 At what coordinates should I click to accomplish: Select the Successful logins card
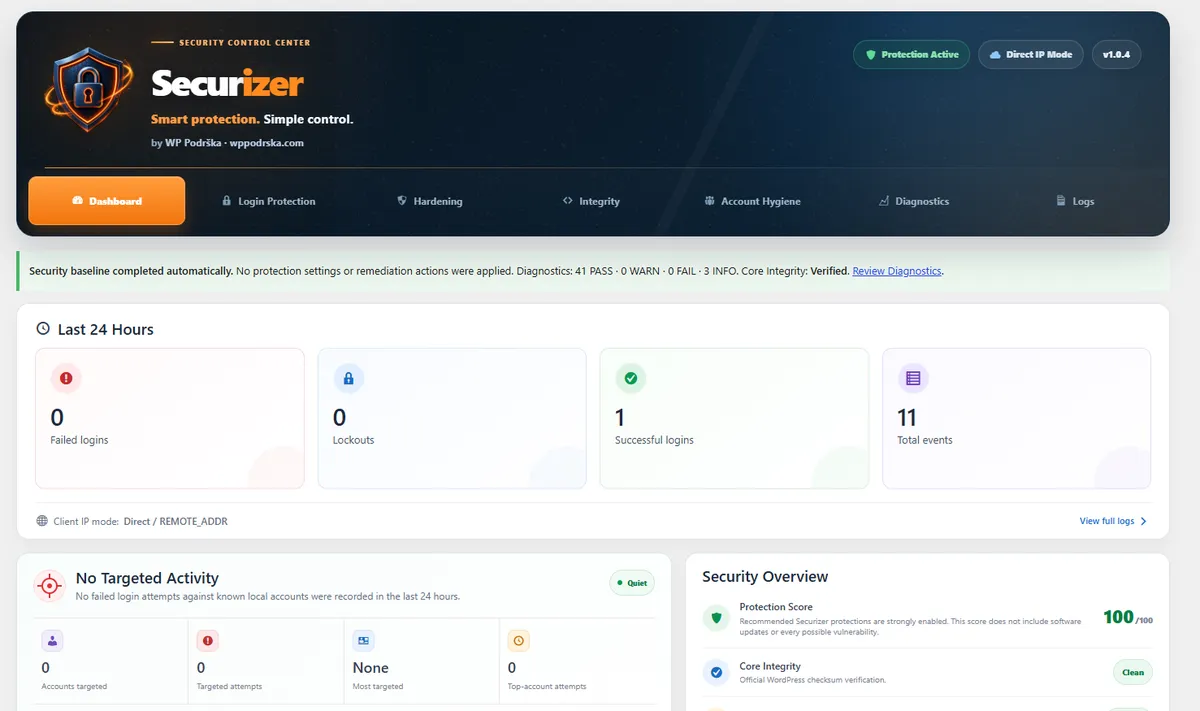734,418
